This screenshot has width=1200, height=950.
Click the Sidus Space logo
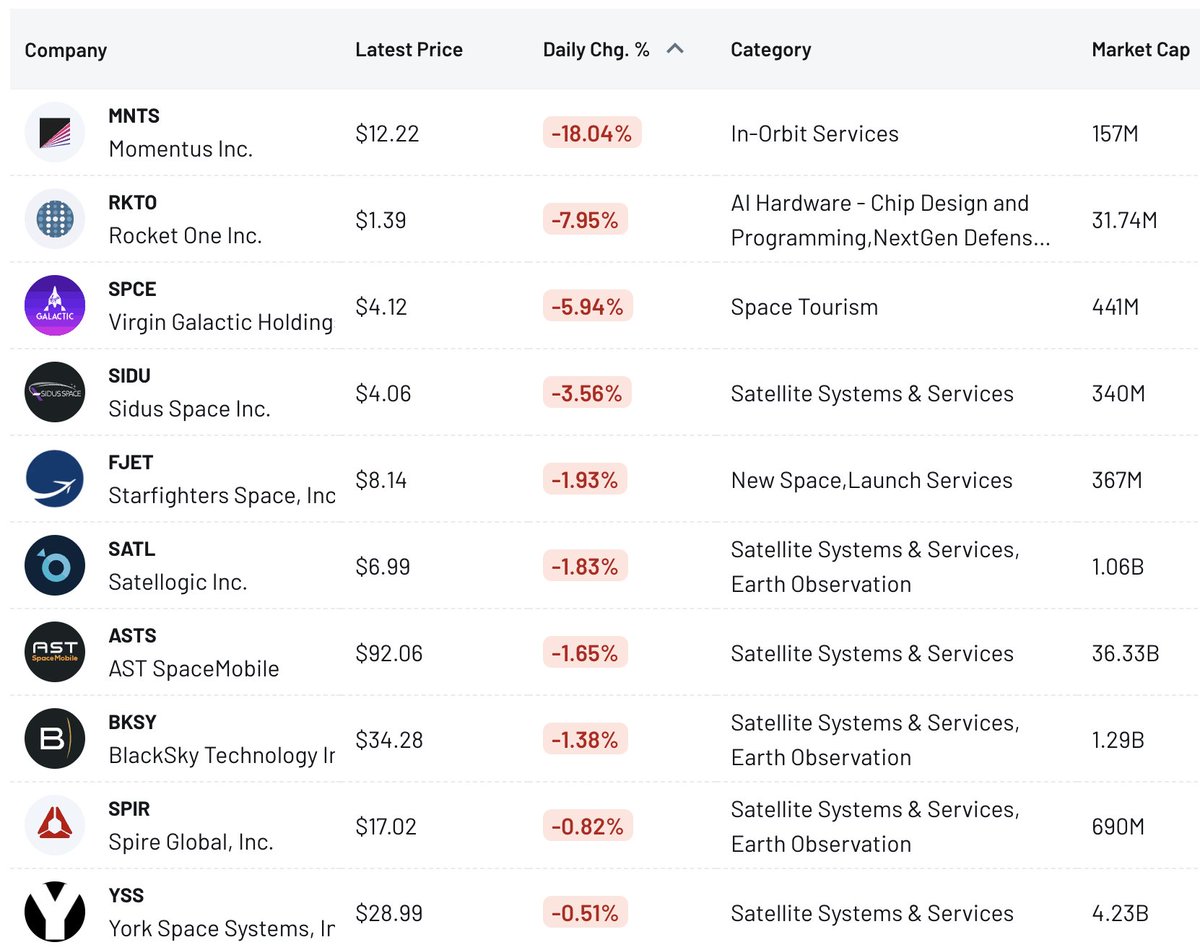pyautogui.click(x=55, y=393)
